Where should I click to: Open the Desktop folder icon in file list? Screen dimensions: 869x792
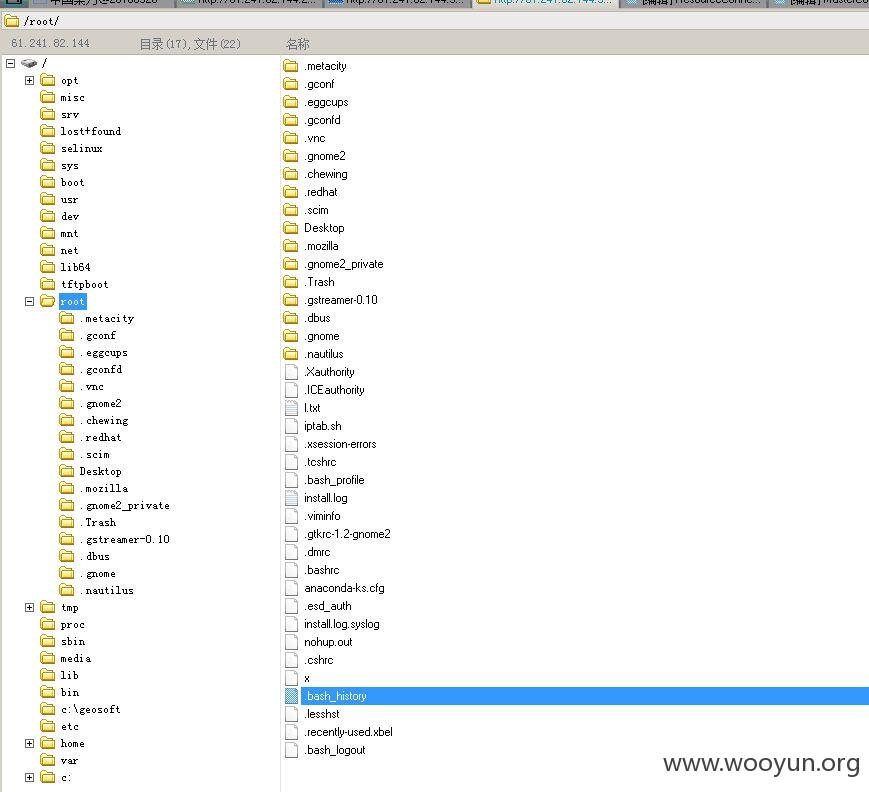pos(290,228)
